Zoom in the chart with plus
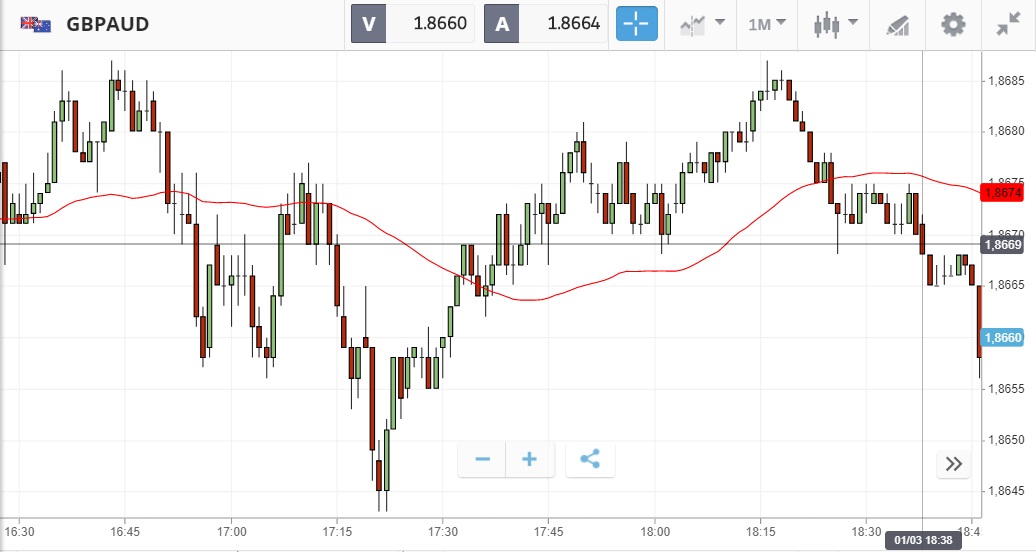The width and height of the screenshot is (1036, 552). tap(529, 460)
